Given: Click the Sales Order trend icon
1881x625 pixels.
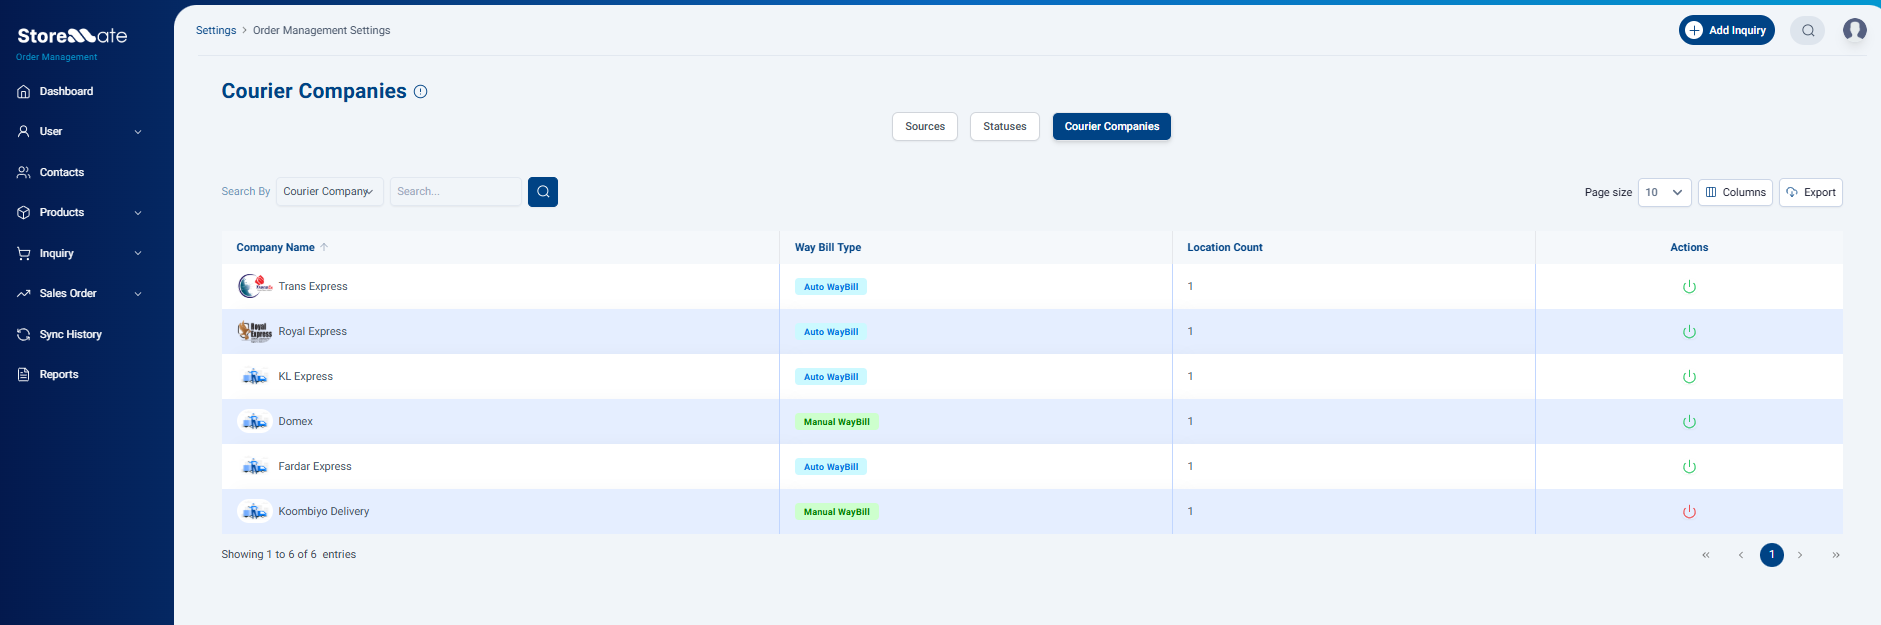Looking at the screenshot, I should (24, 294).
